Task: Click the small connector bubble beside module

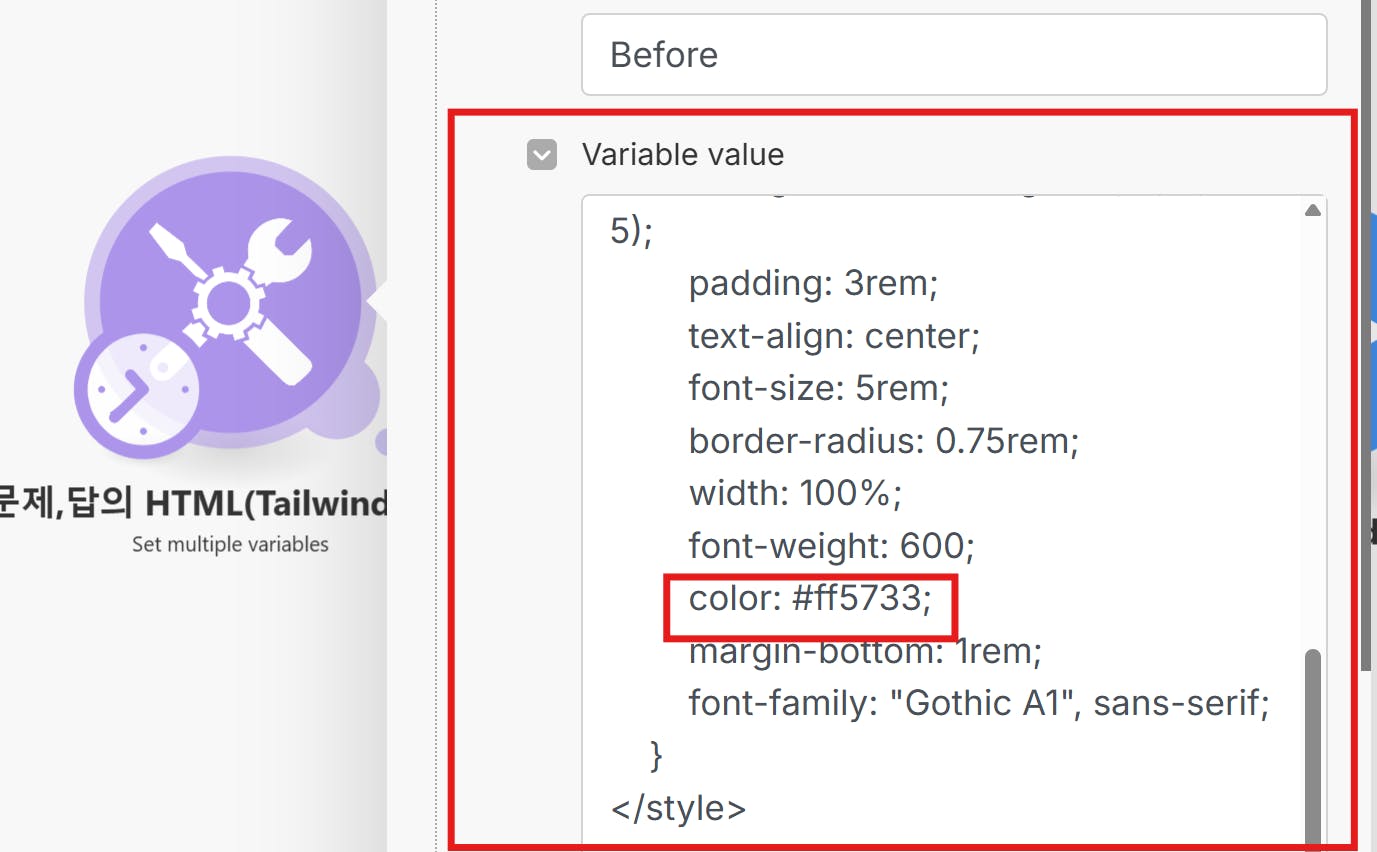Action: click(381, 441)
